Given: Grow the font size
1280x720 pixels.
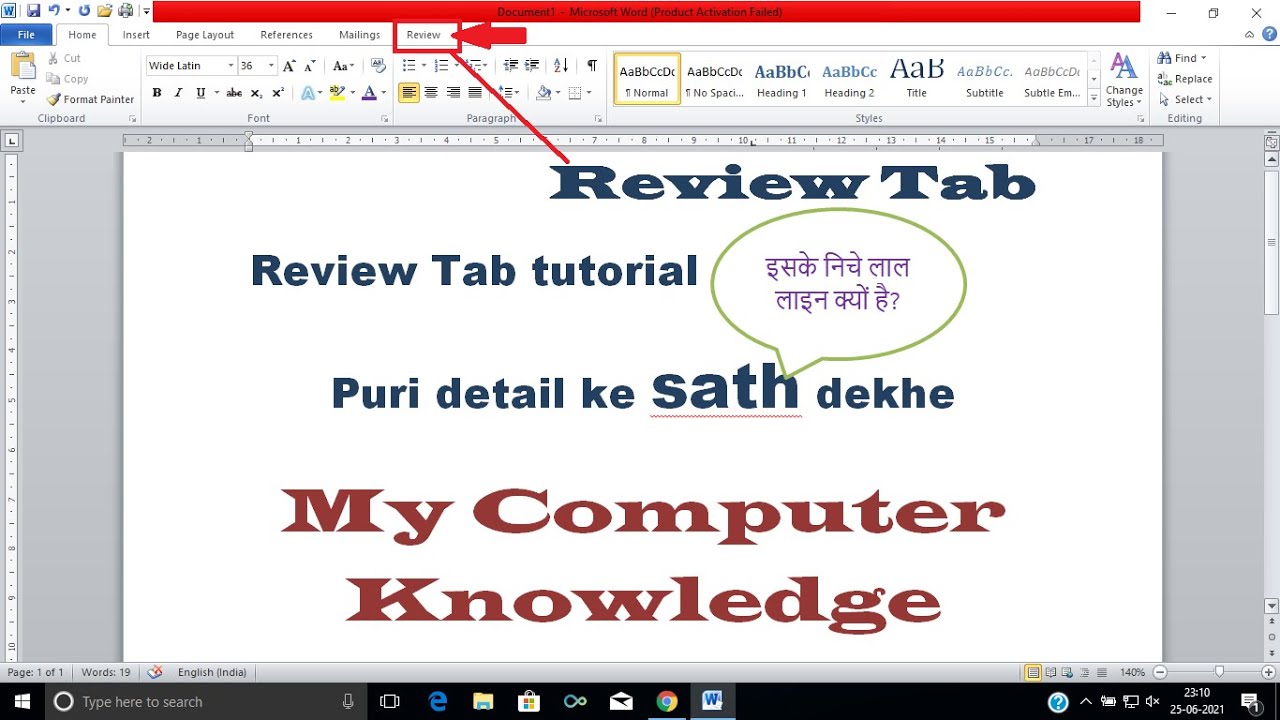Looking at the screenshot, I should coord(289,66).
